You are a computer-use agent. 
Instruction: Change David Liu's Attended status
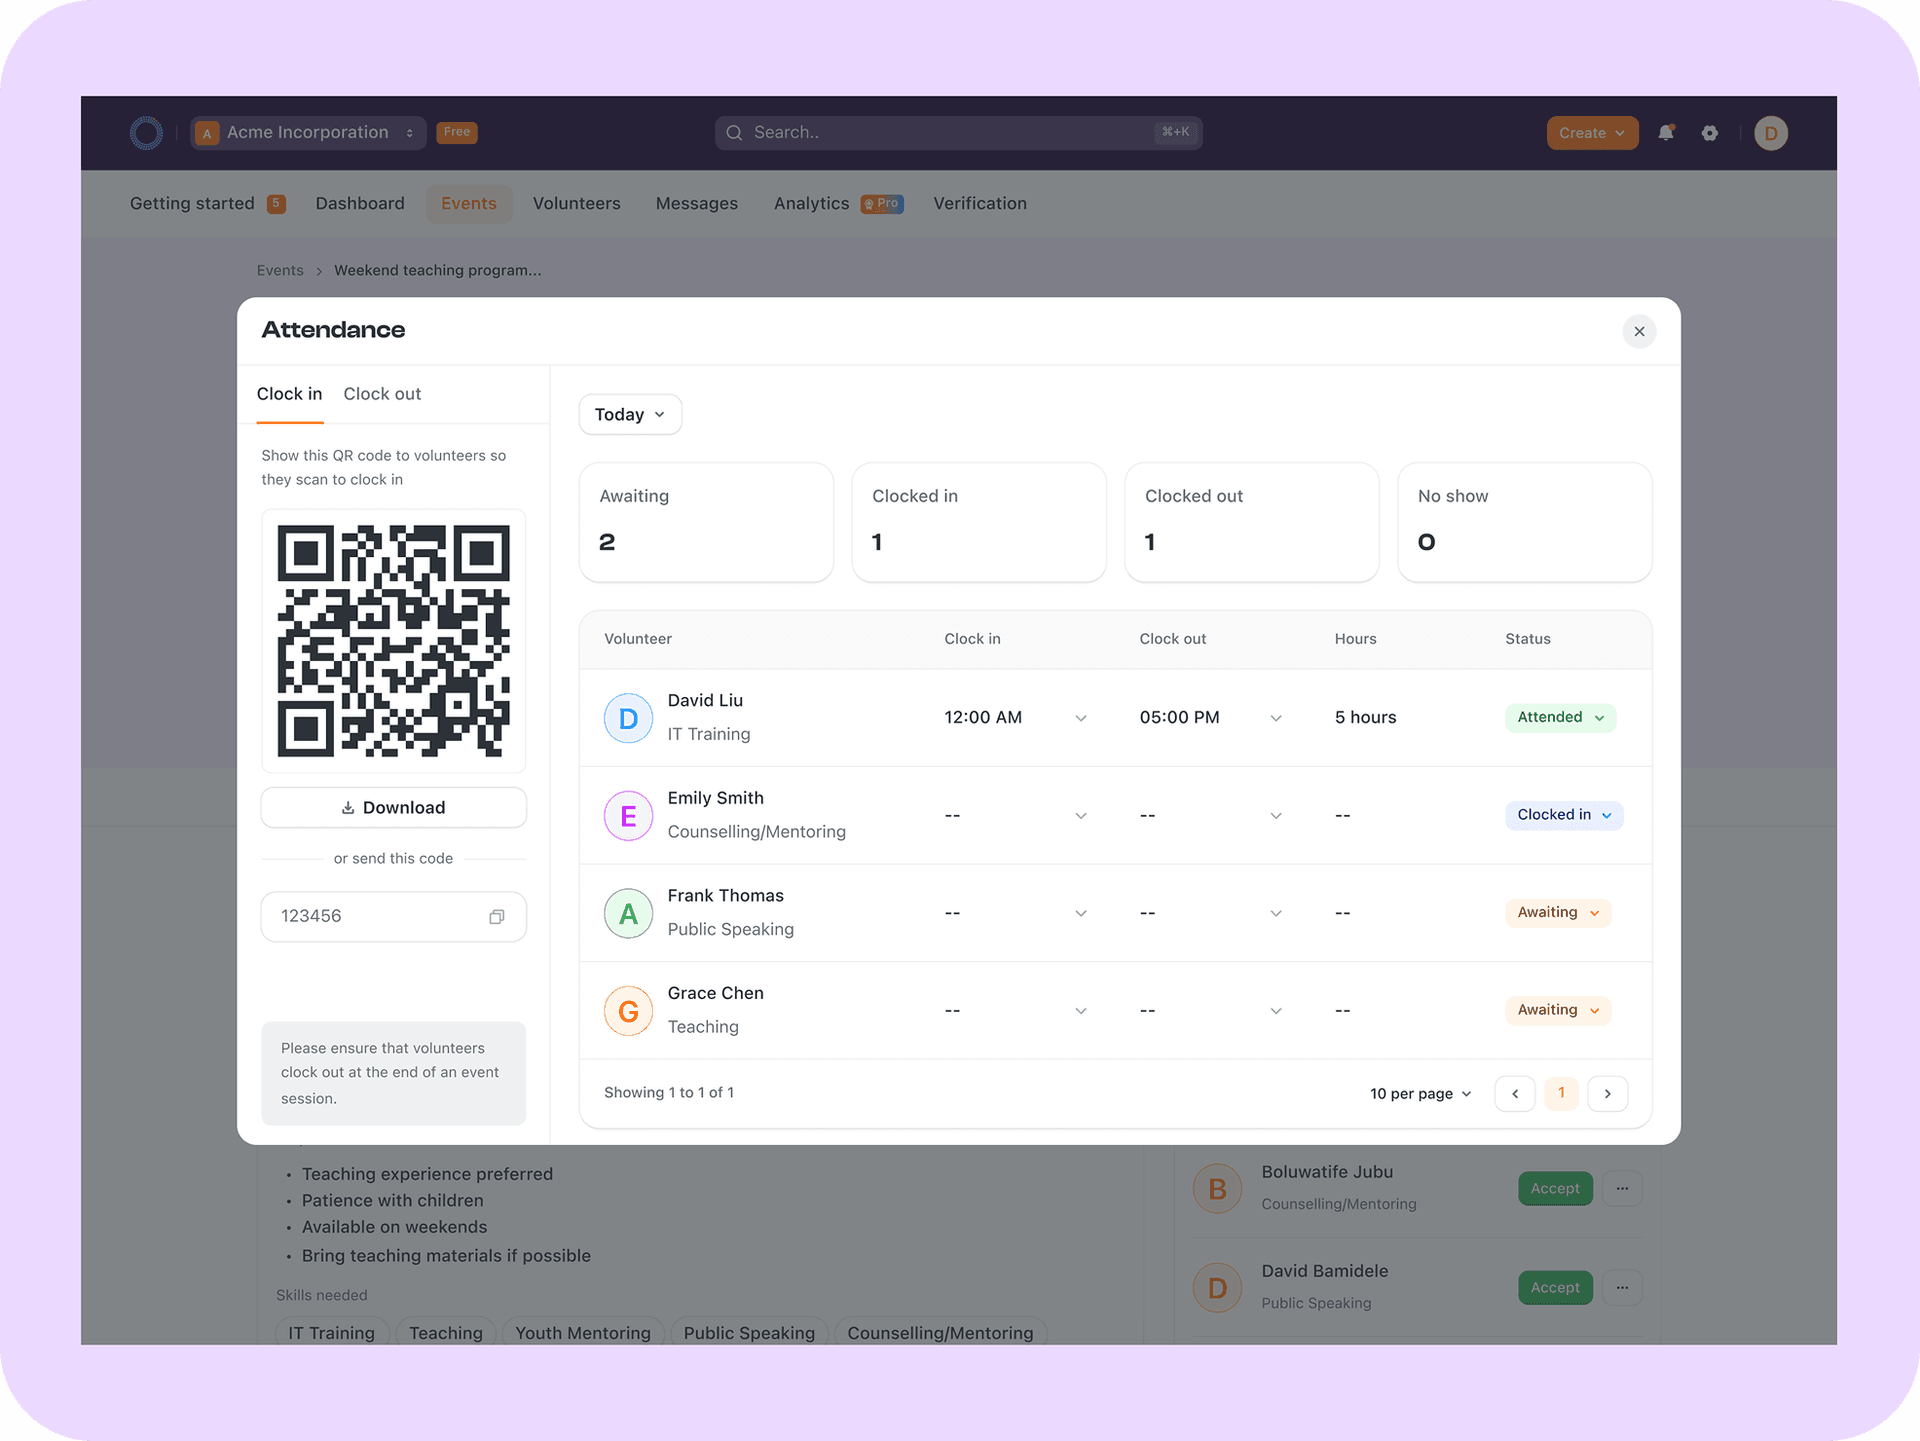[1560, 718]
